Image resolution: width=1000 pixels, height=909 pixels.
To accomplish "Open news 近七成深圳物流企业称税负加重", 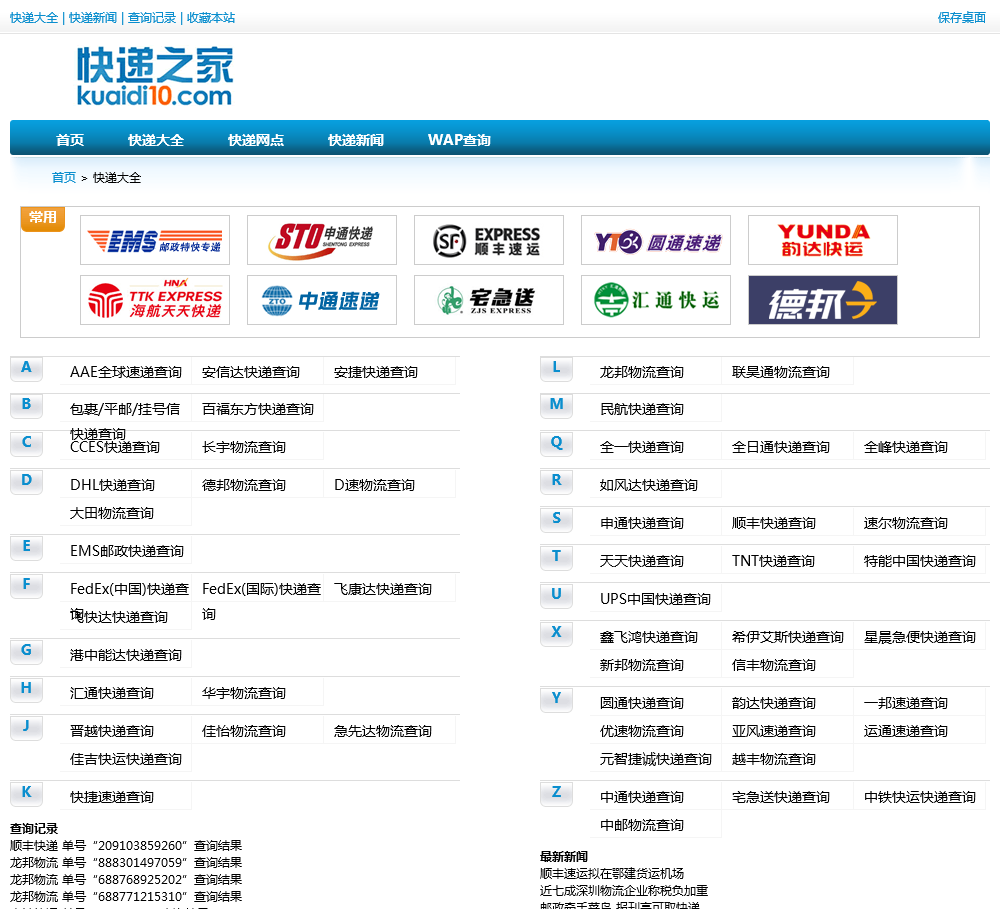I will pos(624,891).
